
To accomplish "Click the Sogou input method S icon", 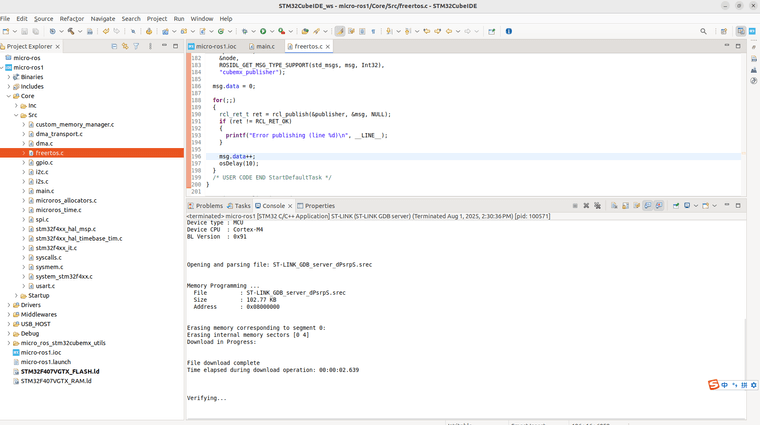I will point(713,385).
